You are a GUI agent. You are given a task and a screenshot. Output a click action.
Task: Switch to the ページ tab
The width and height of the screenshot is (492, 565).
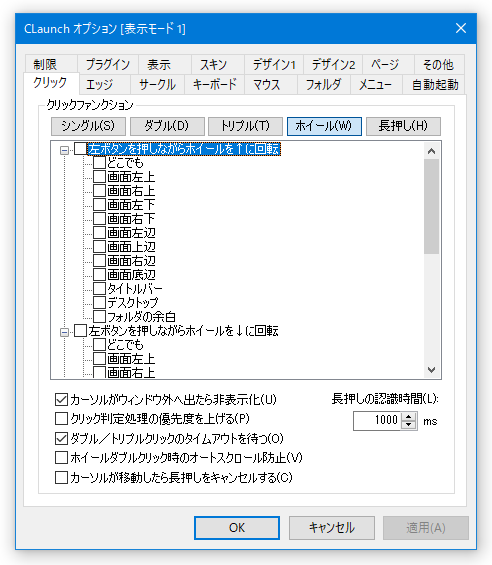click(389, 65)
